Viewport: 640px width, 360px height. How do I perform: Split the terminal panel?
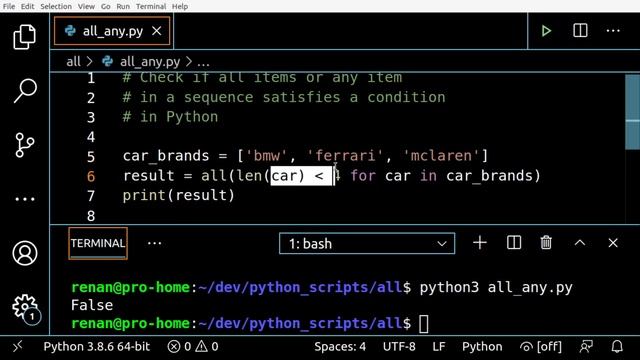pos(513,243)
